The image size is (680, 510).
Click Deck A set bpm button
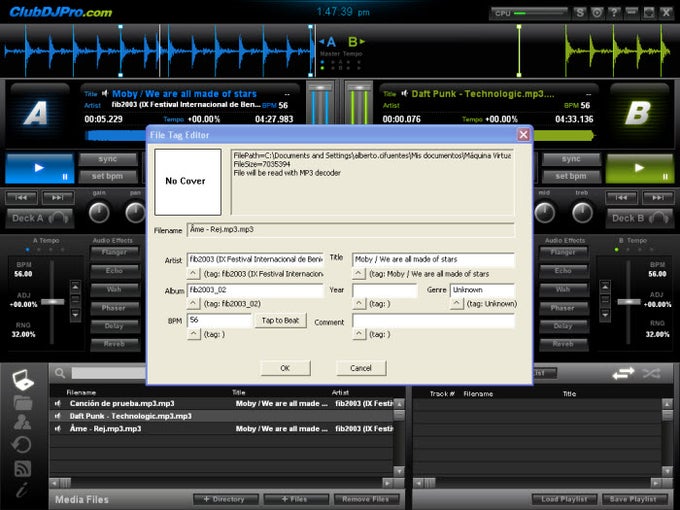tap(108, 176)
